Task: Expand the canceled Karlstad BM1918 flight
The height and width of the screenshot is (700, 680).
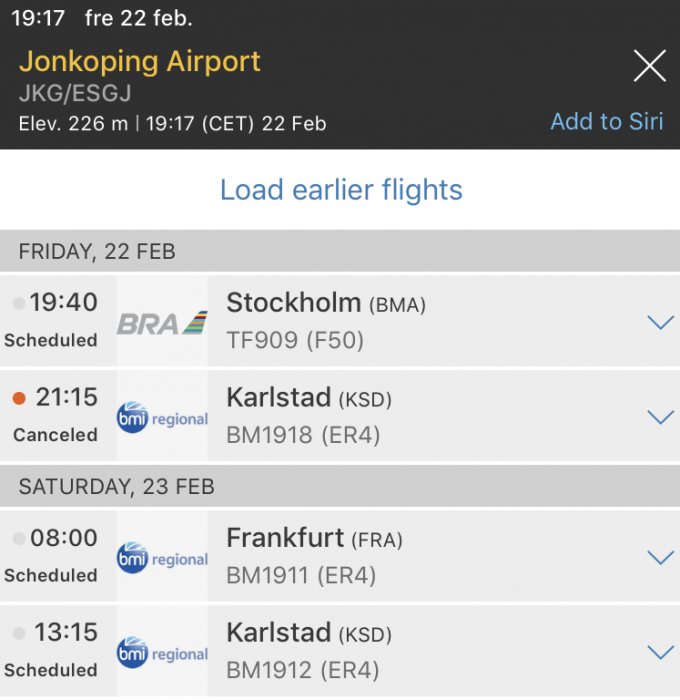Action: click(x=660, y=417)
